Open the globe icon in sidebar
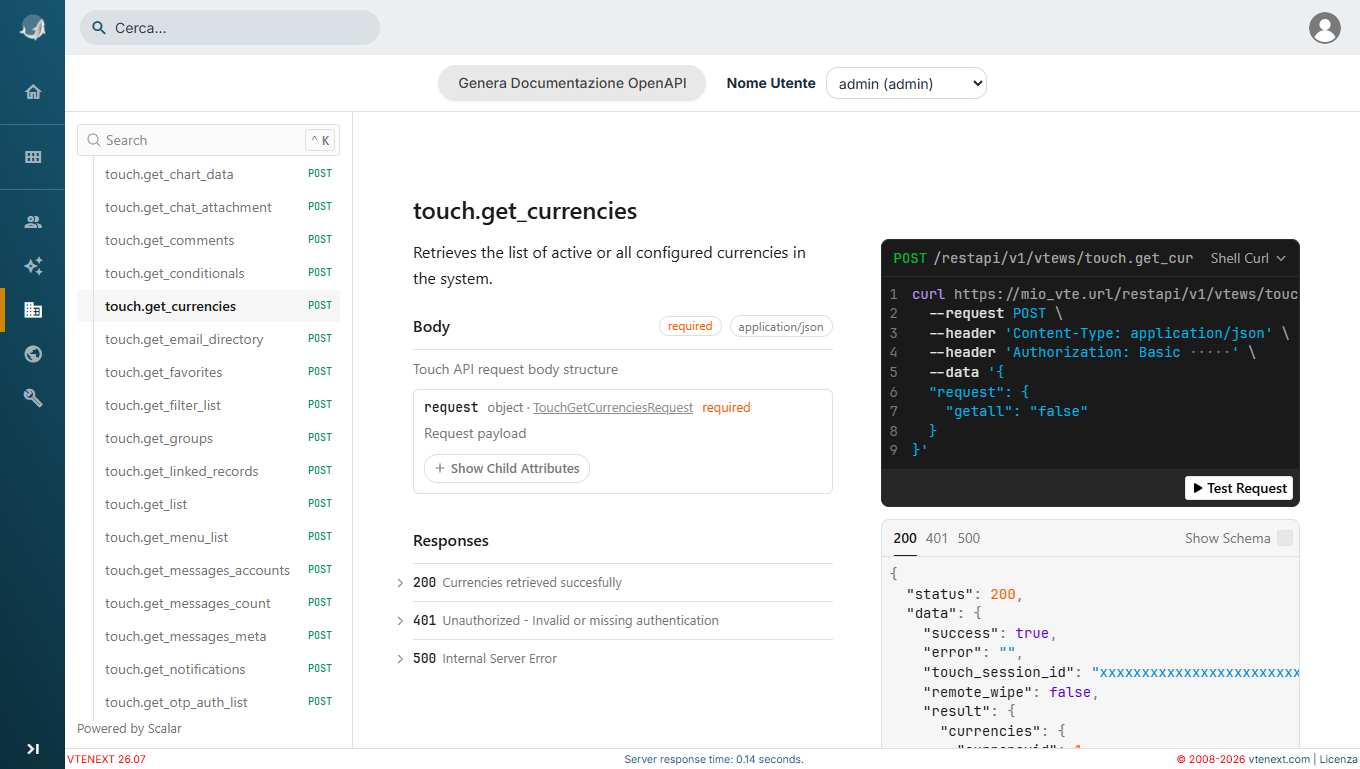This screenshot has width=1360, height=769. 33,354
